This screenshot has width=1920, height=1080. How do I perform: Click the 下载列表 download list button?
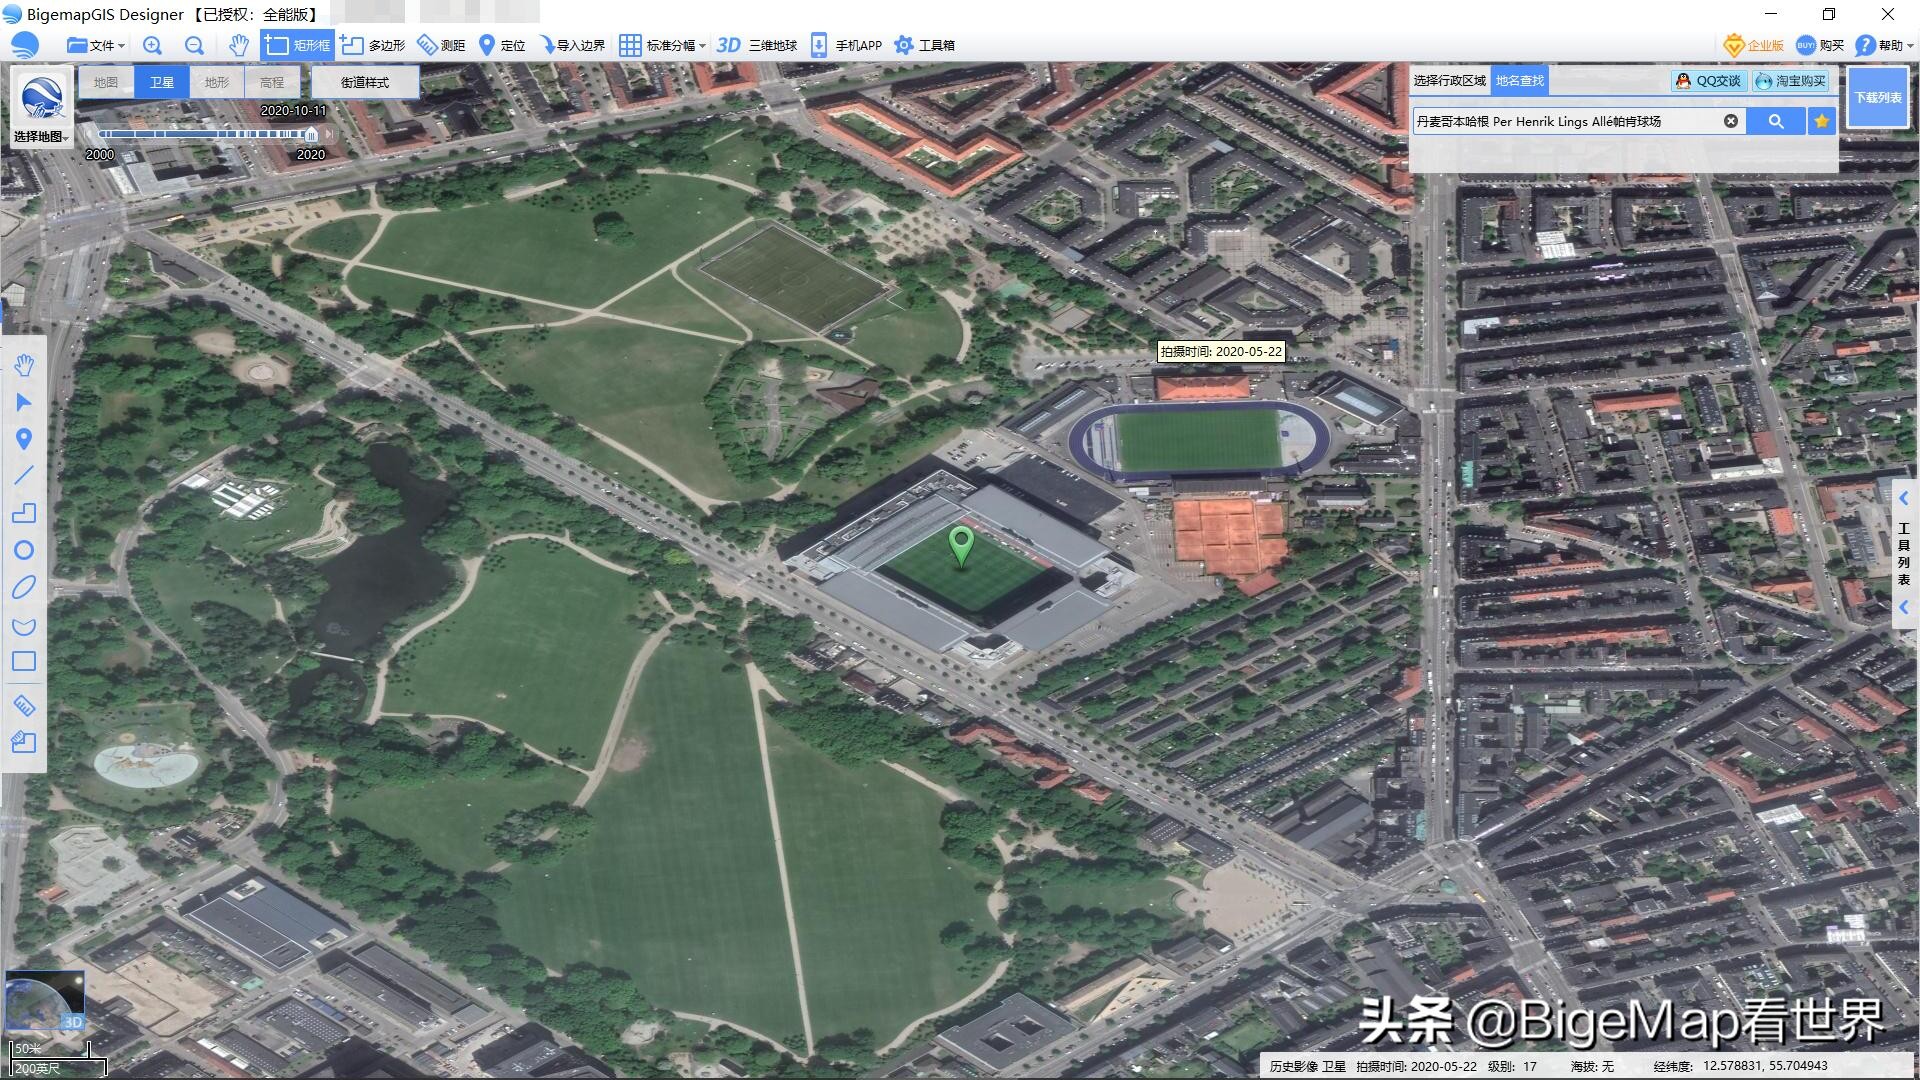pyautogui.click(x=1878, y=99)
